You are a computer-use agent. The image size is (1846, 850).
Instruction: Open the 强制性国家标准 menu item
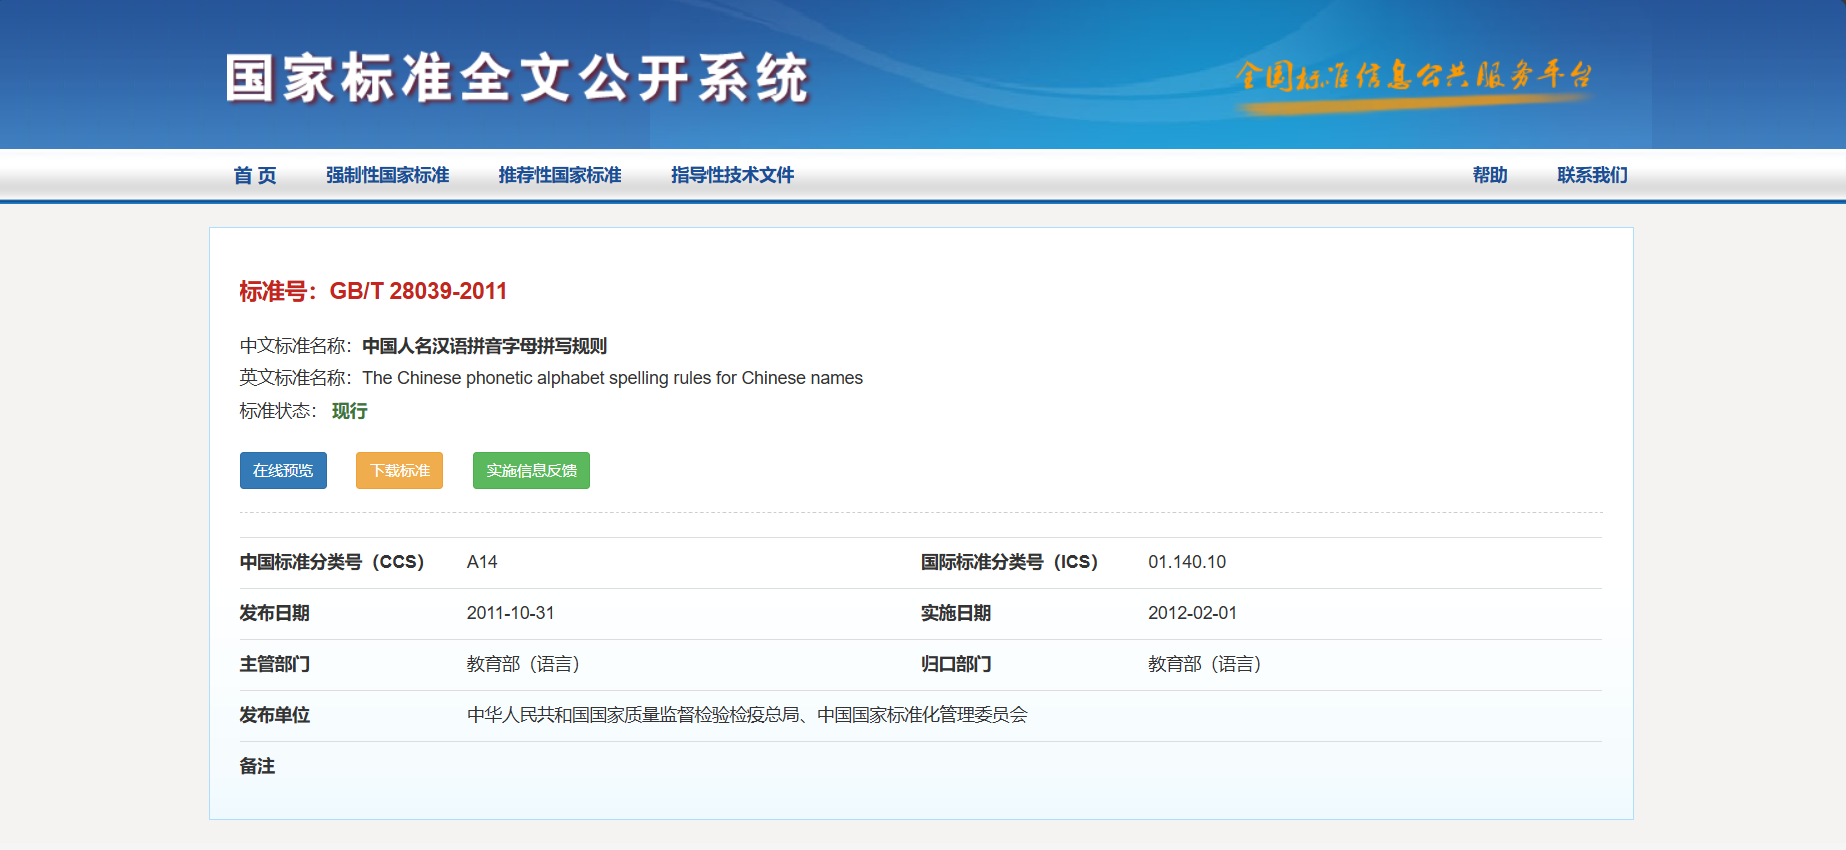coord(387,175)
